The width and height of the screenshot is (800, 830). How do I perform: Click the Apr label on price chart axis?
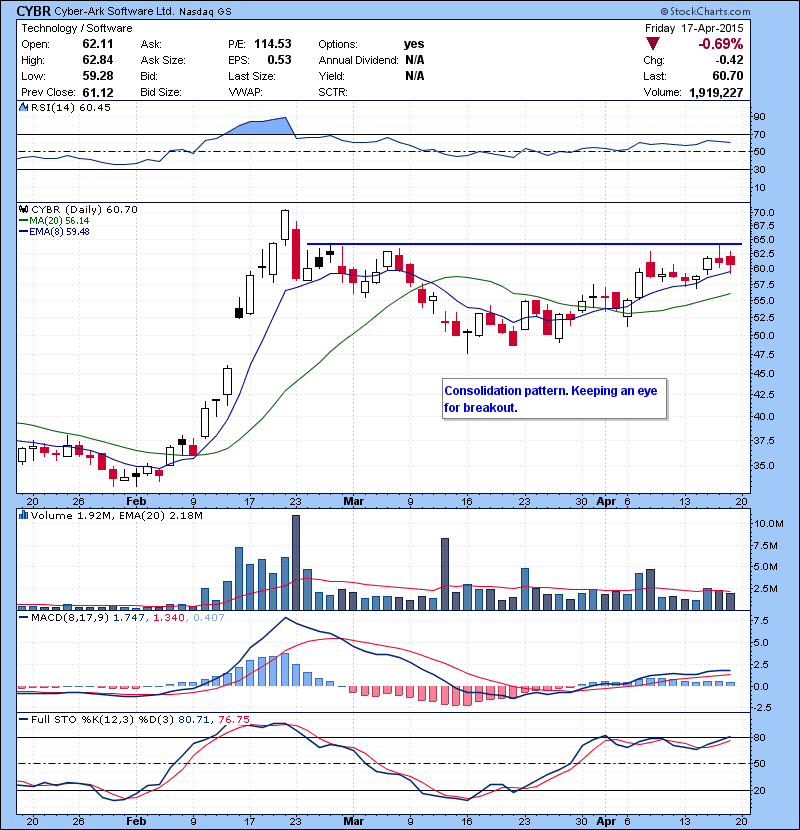coord(606,501)
